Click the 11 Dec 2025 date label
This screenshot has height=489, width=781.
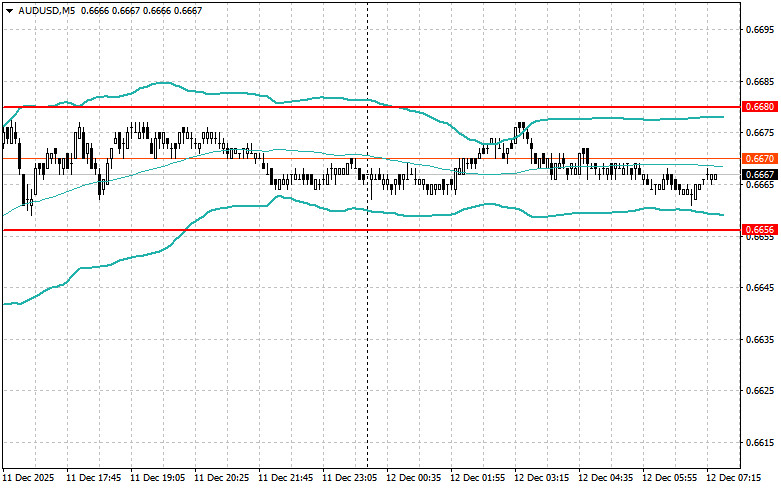point(29,478)
